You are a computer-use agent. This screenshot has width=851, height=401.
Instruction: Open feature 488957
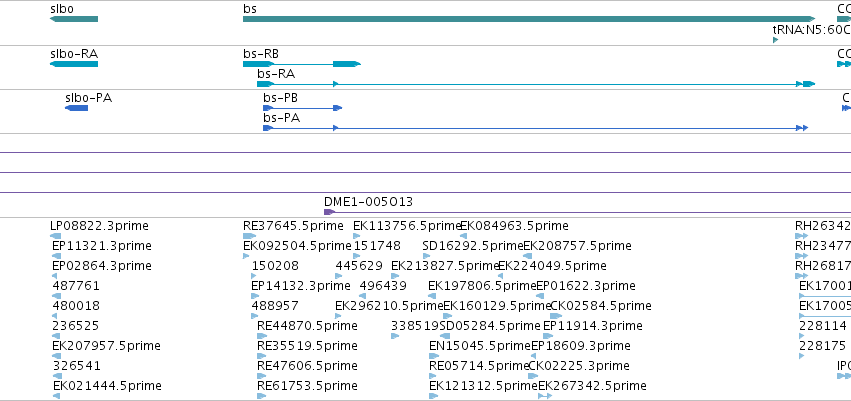(x=275, y=305)
